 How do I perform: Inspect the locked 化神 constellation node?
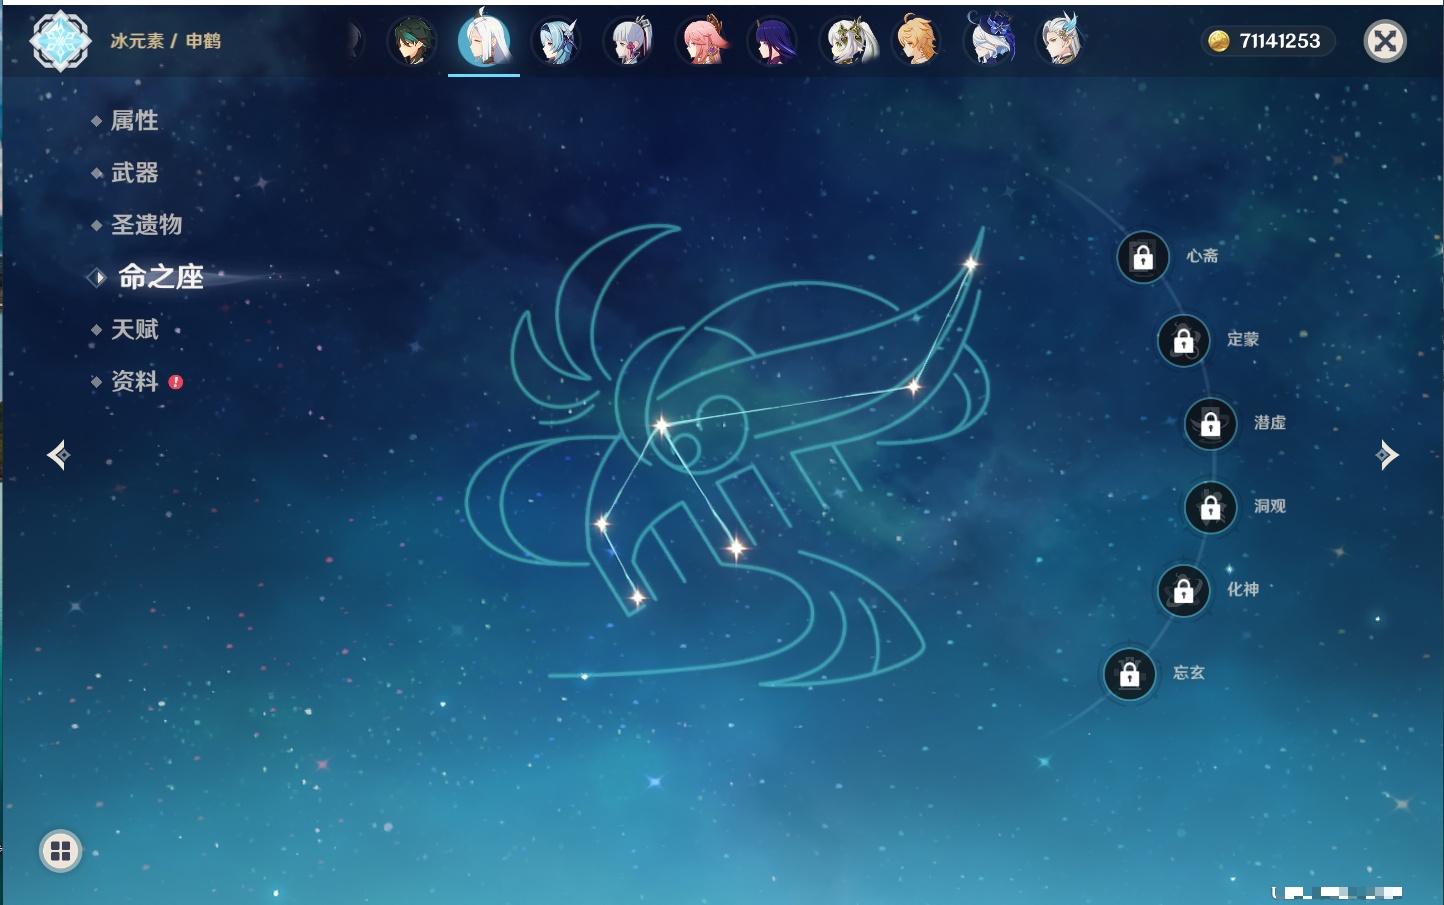tap(1184, 591)
